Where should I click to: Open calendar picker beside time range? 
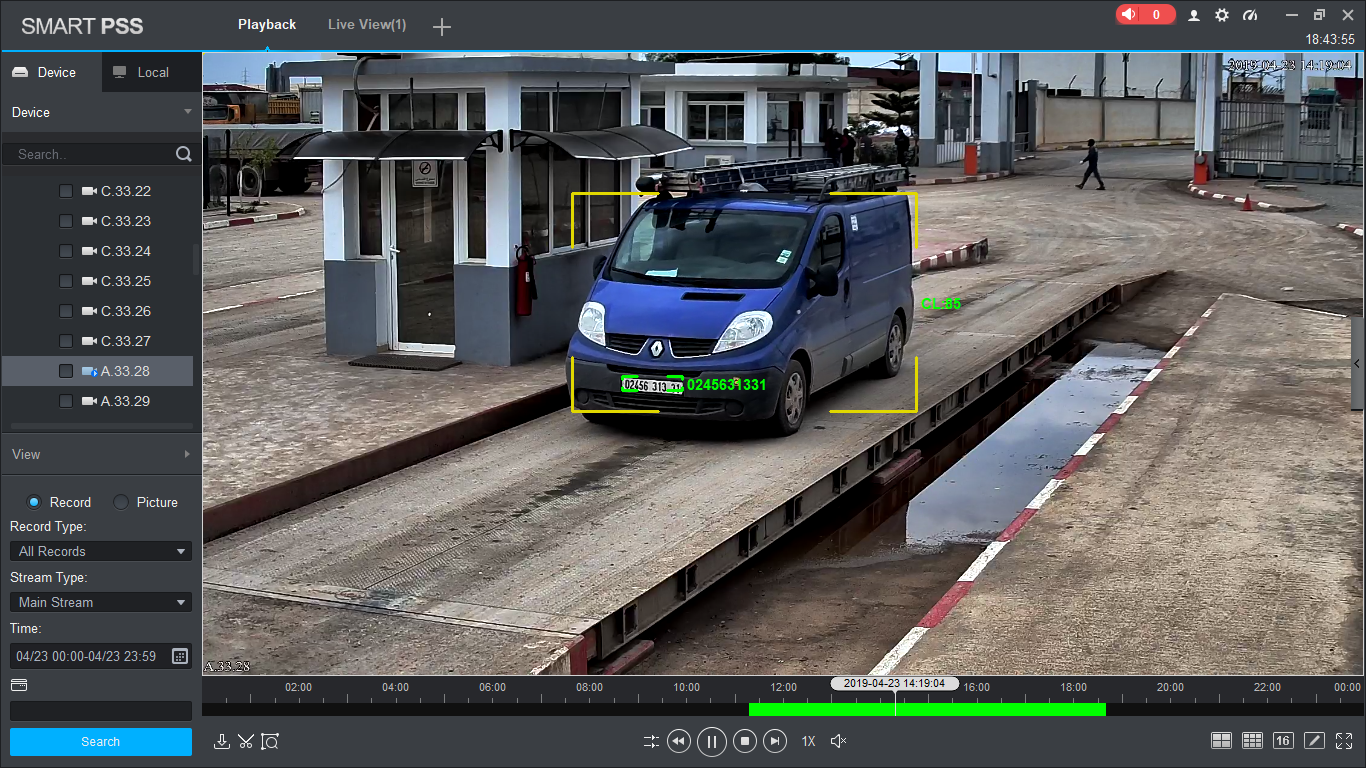180,656
